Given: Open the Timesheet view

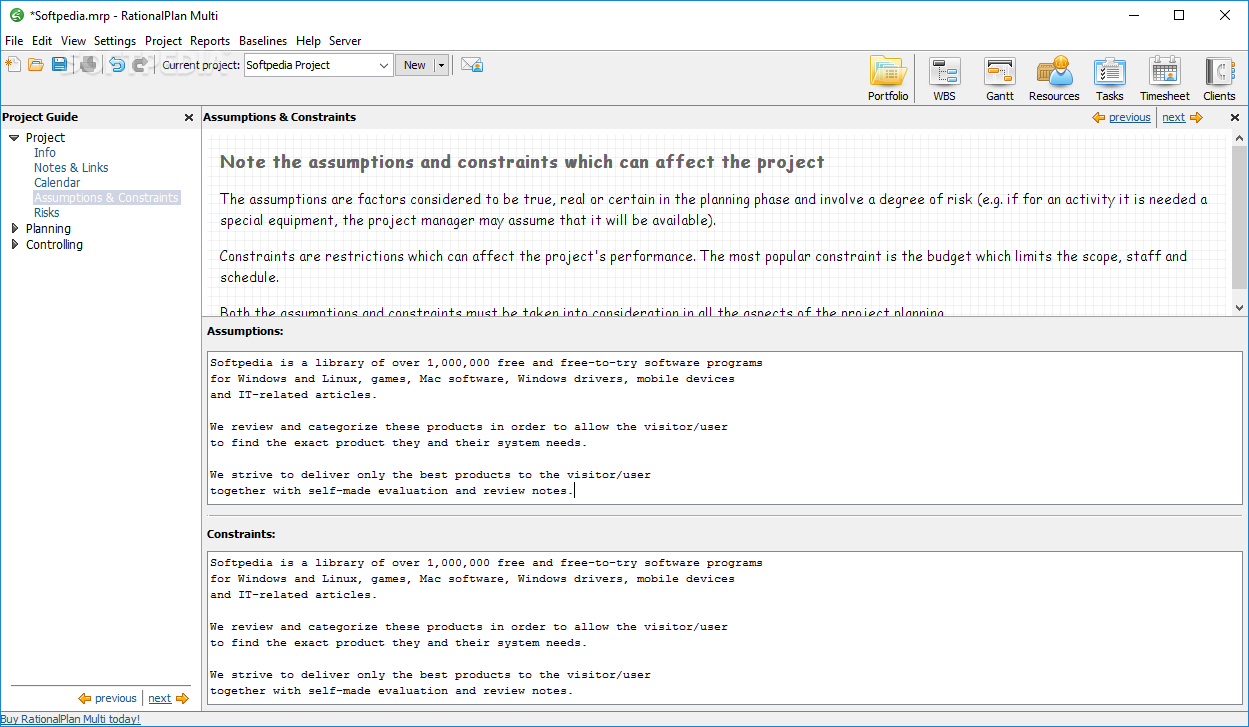Looking at the screenshot, I should tap(1165, 79).
